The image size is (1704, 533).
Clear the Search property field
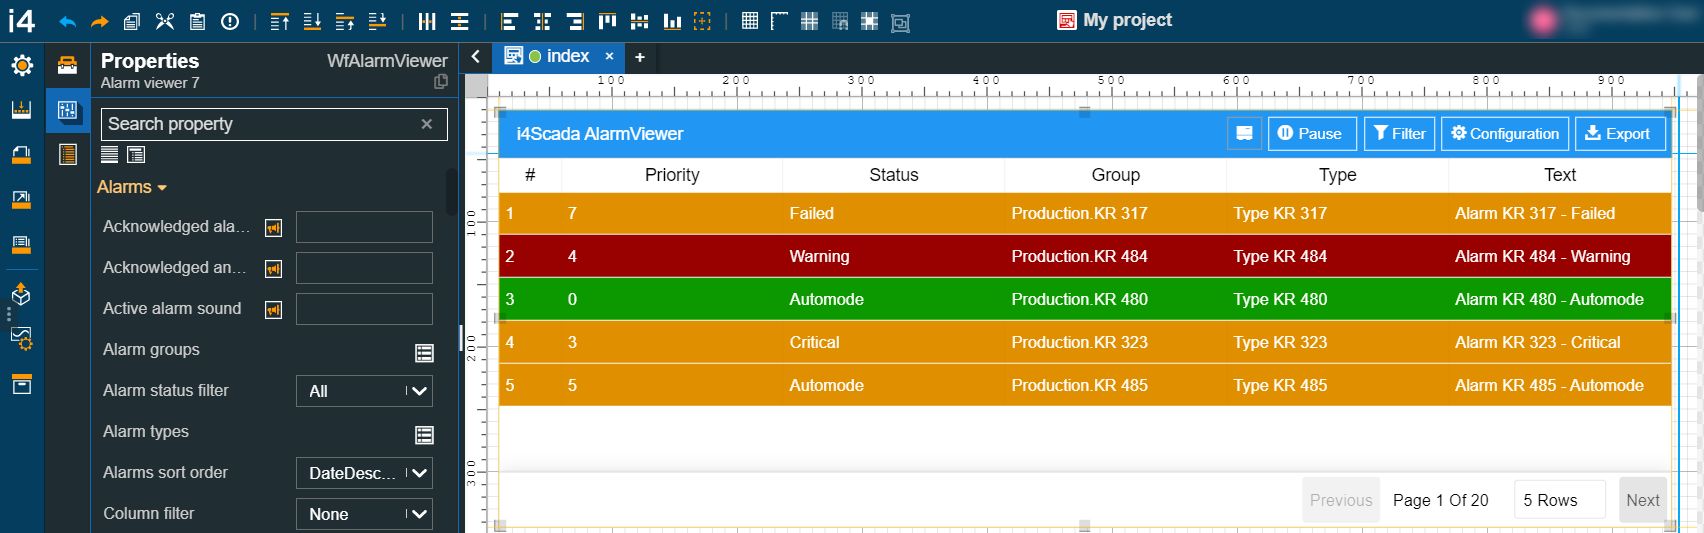click(427, 124)
